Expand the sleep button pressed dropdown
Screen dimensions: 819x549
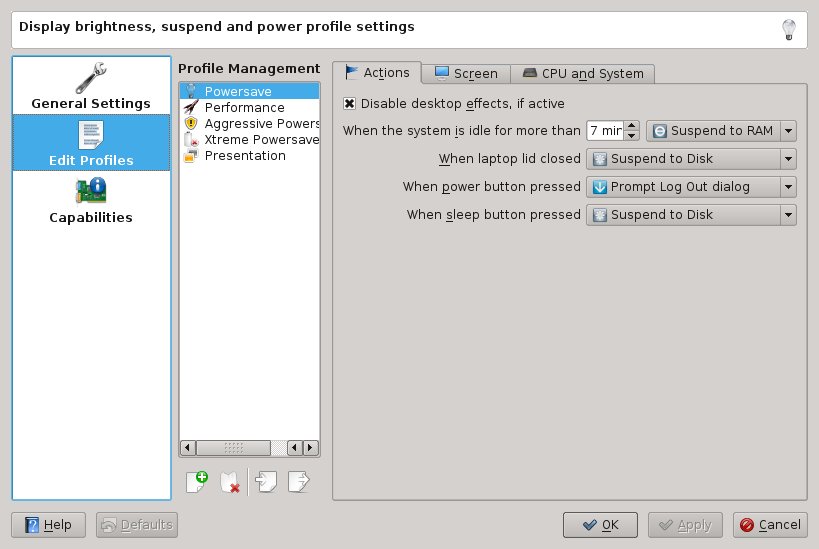[690, 215]
